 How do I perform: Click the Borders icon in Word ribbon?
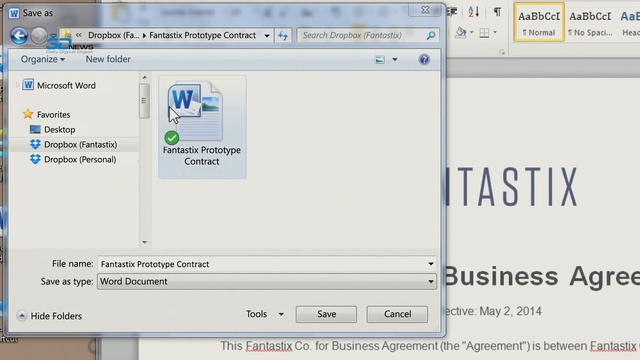tap(484, 33)
